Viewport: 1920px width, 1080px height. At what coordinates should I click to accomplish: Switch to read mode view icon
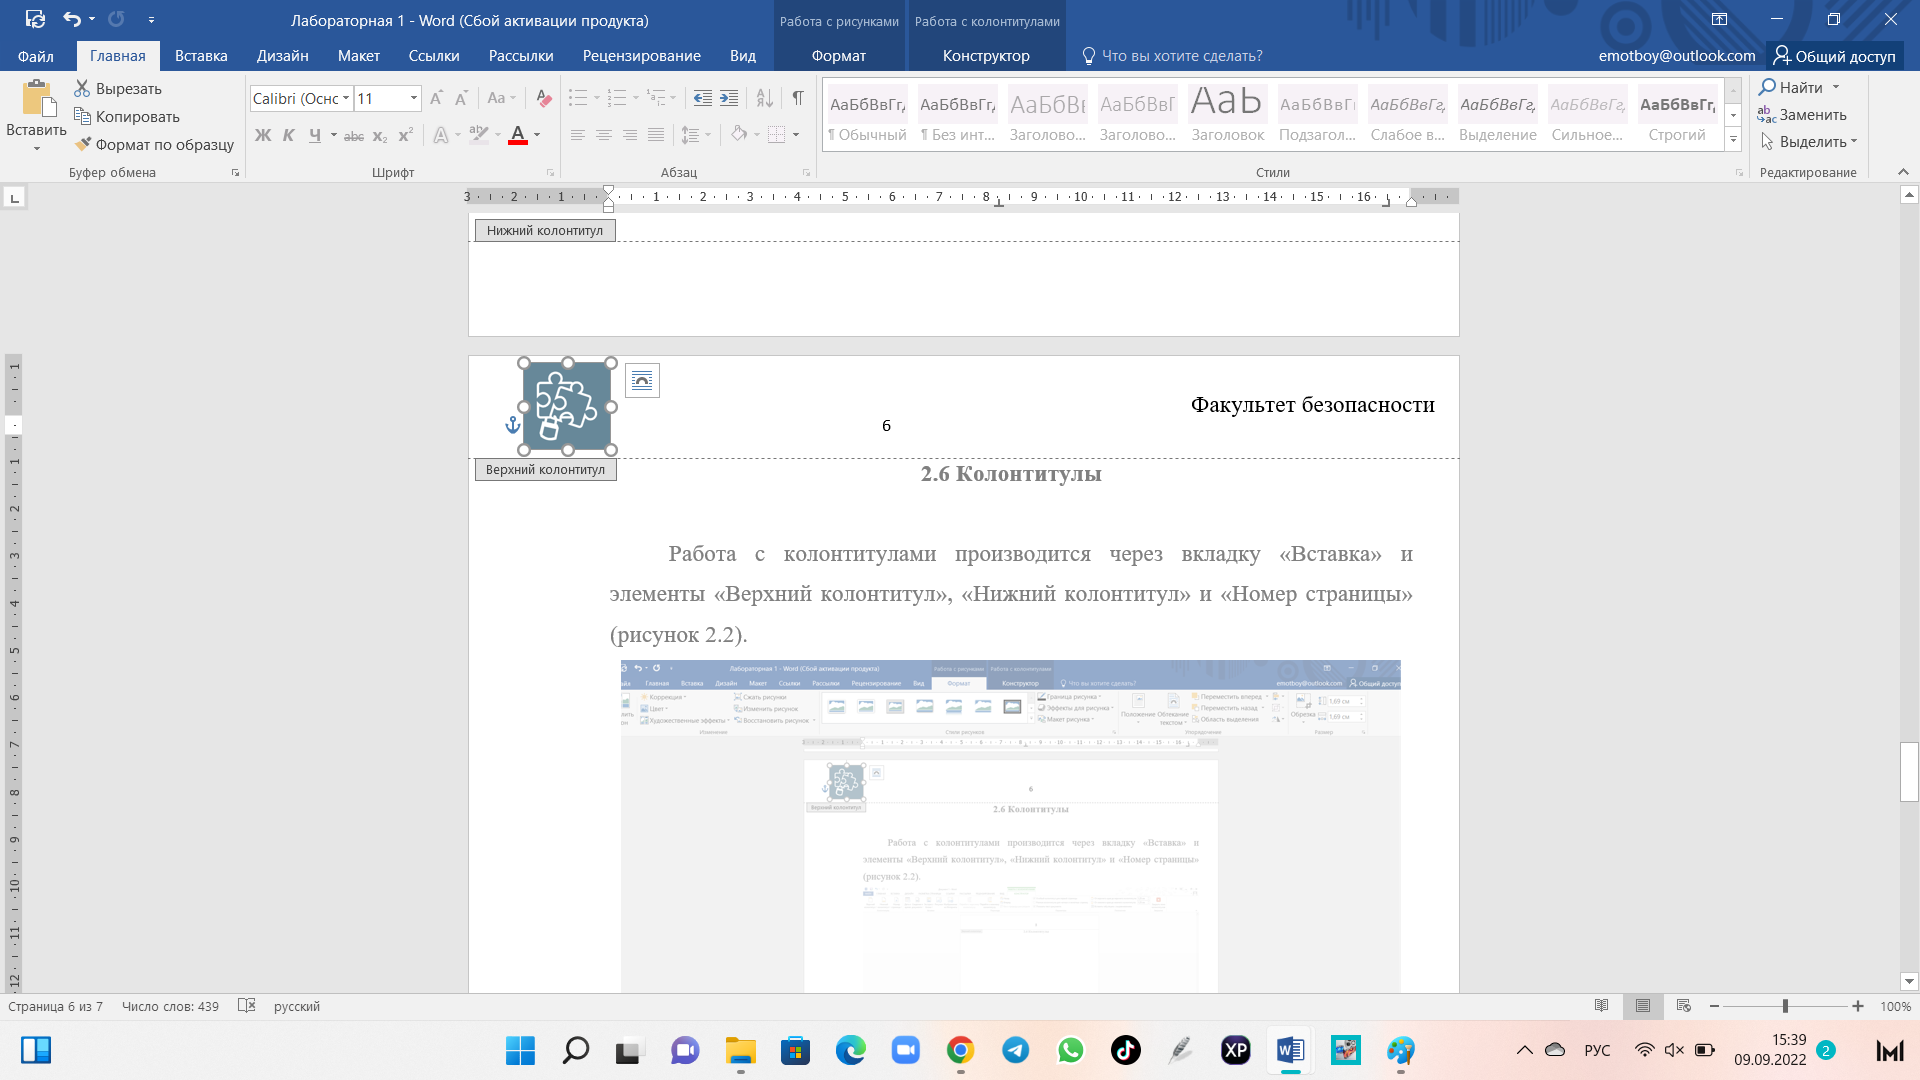coord(1602,1006)
